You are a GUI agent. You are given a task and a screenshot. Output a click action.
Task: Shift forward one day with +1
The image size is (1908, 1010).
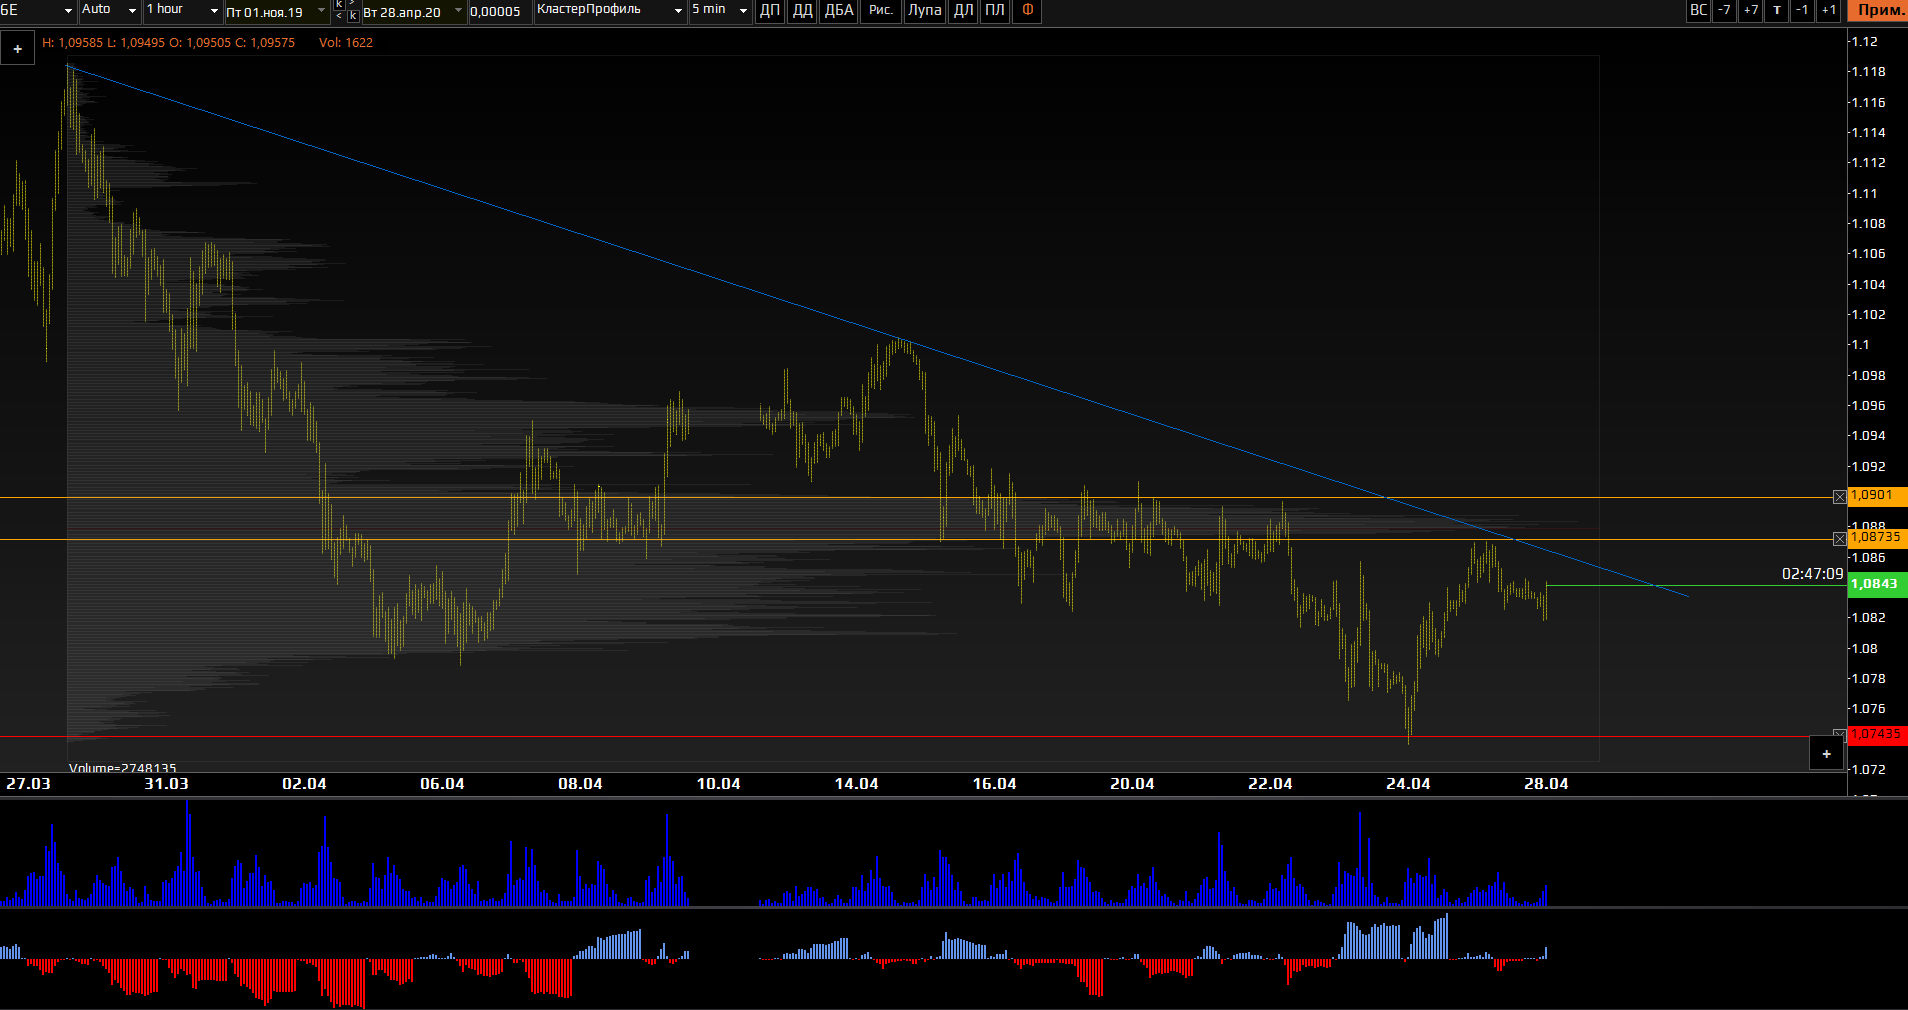point(1828,11)
